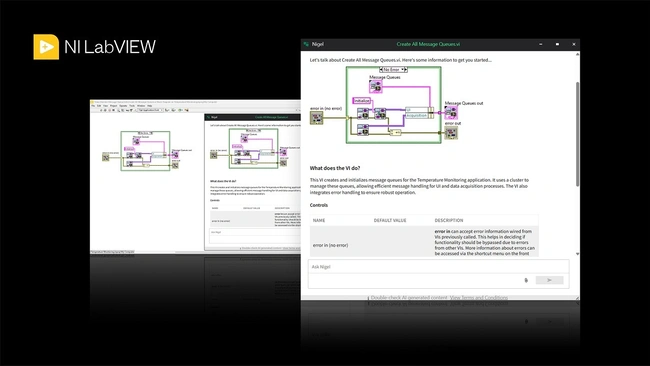Viewport: 650px width, 366px height.
Task: Click the error in (no error) terminal icon
Action: pyautogui.click(x=316, y=118)
